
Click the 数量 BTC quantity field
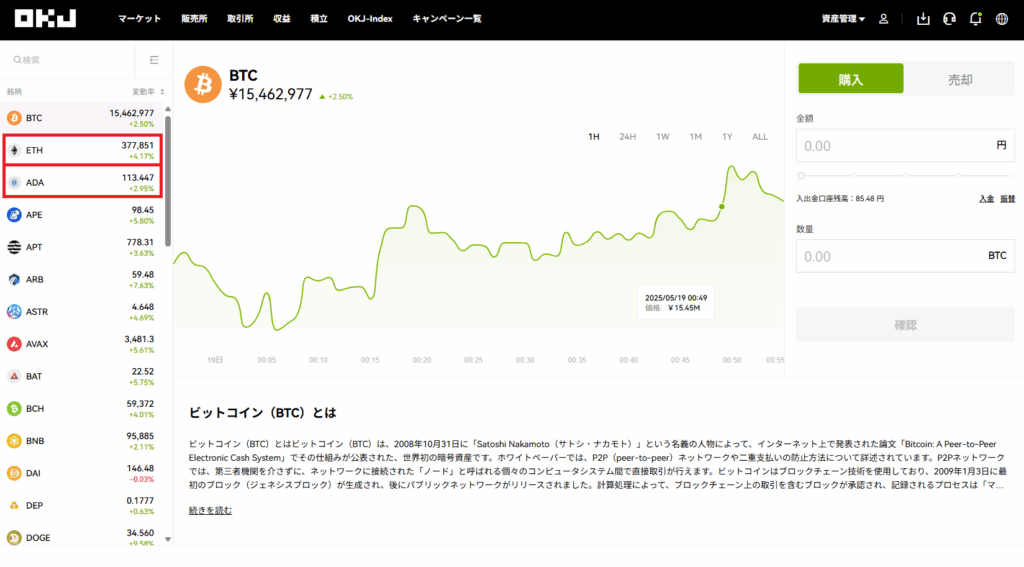[905, 256]
